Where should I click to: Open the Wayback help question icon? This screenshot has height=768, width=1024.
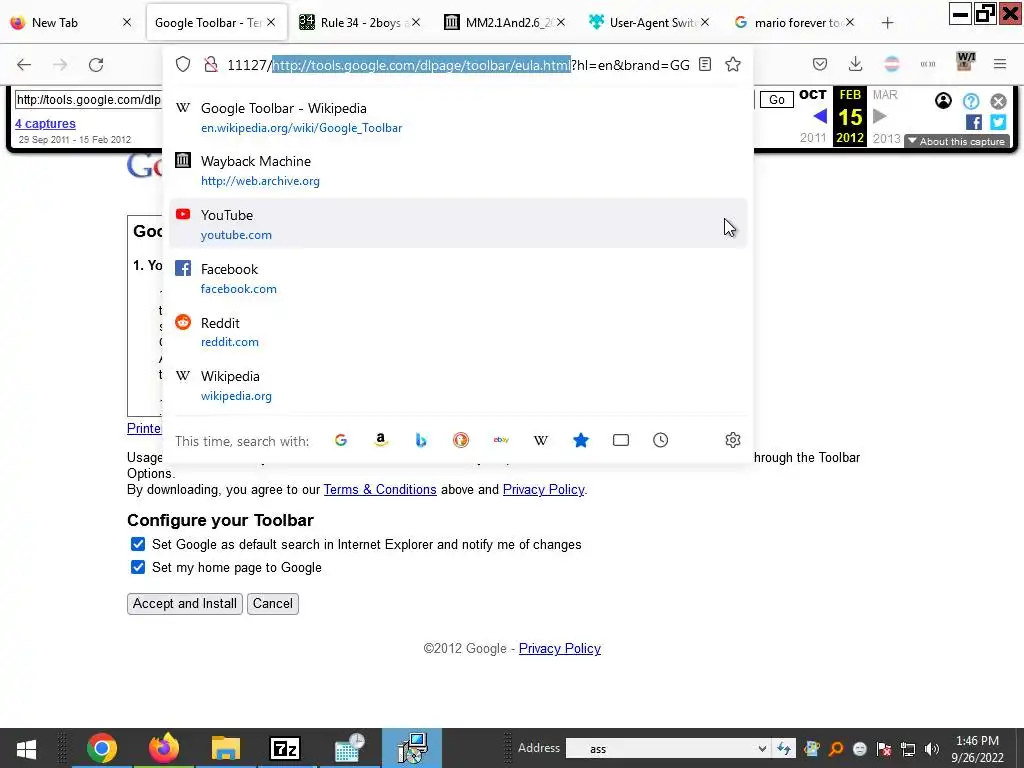[971, 101]
